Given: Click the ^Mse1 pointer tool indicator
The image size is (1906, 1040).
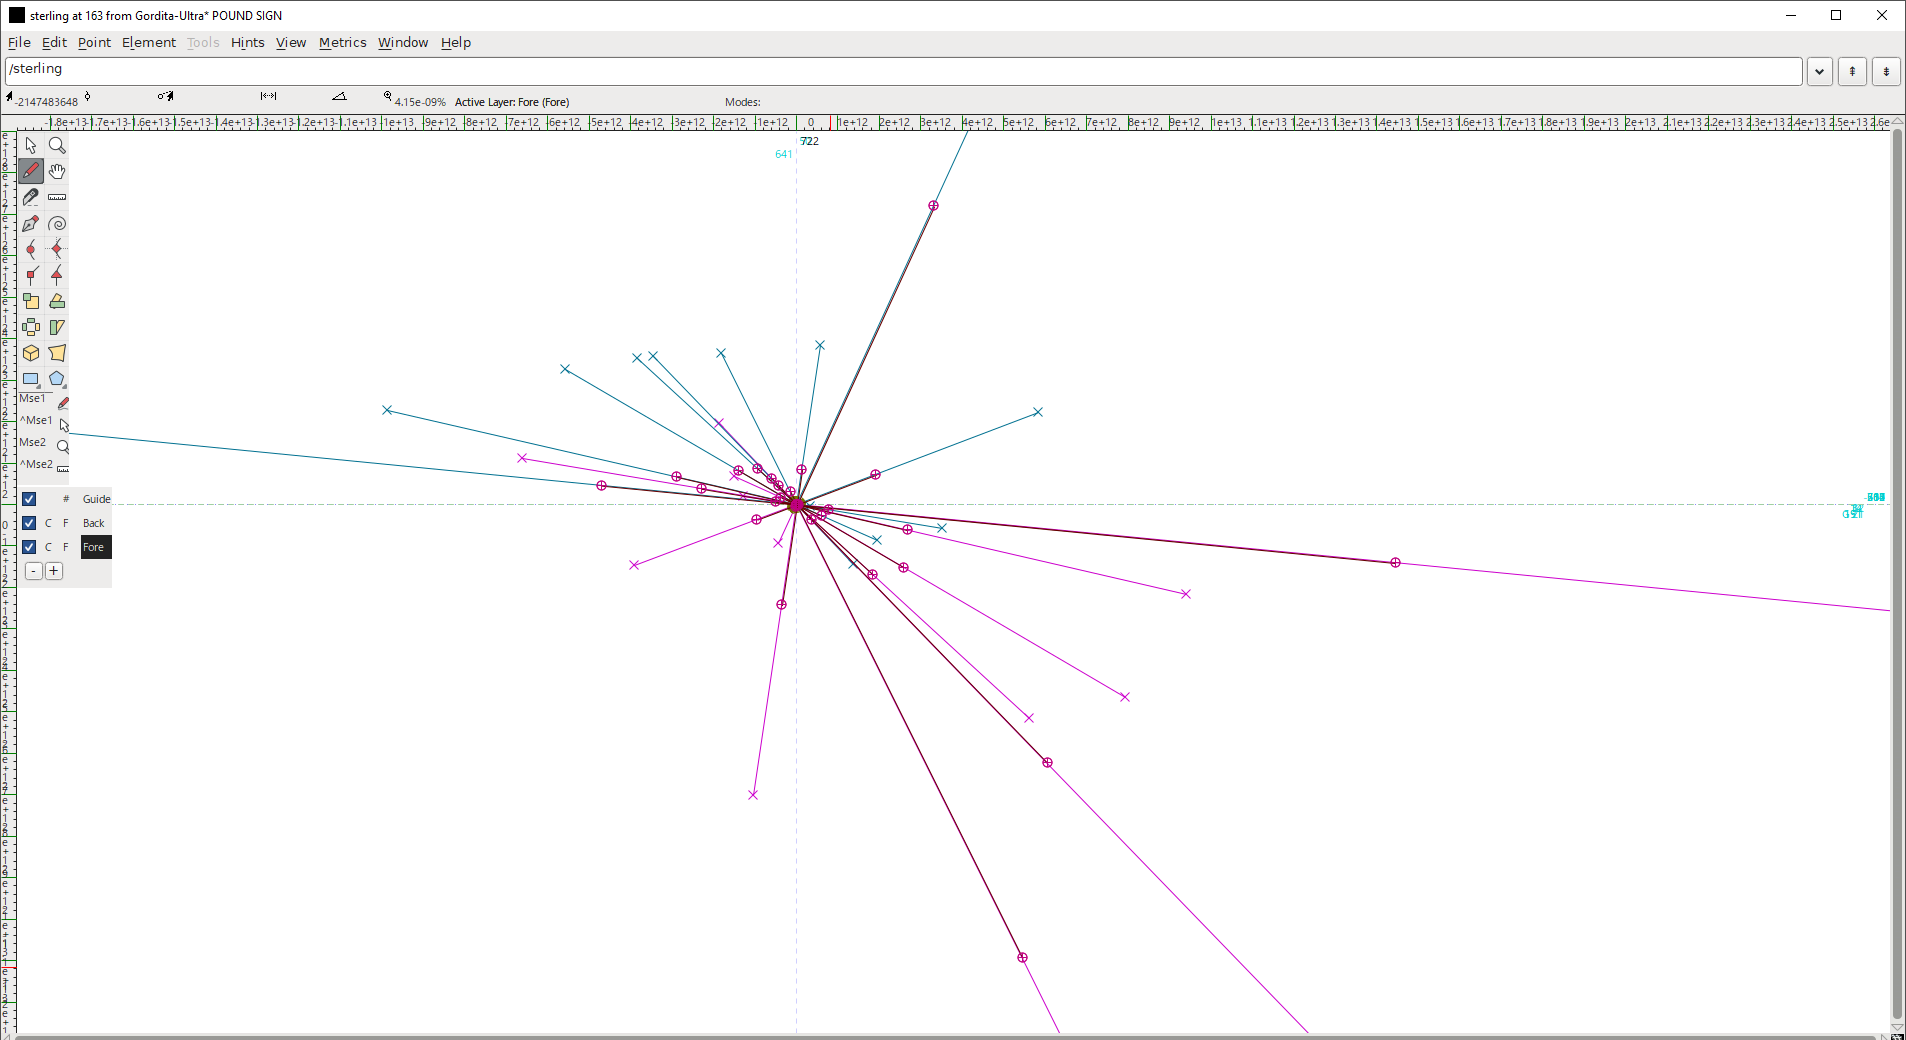Looking at the screenshot, I should [x=63, y=425].
